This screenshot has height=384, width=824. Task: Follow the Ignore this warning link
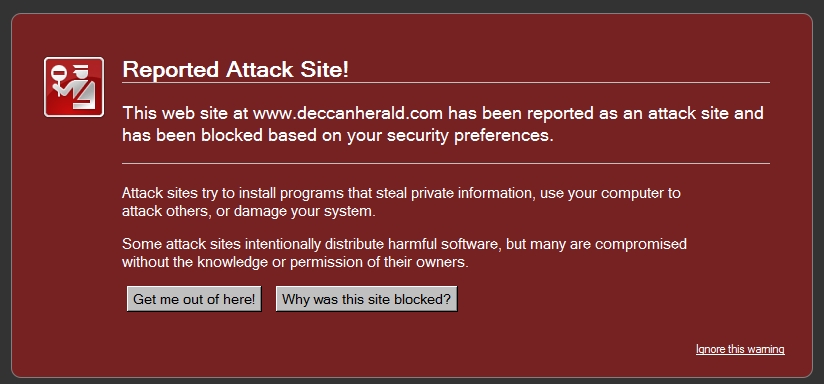coord(740,349)
